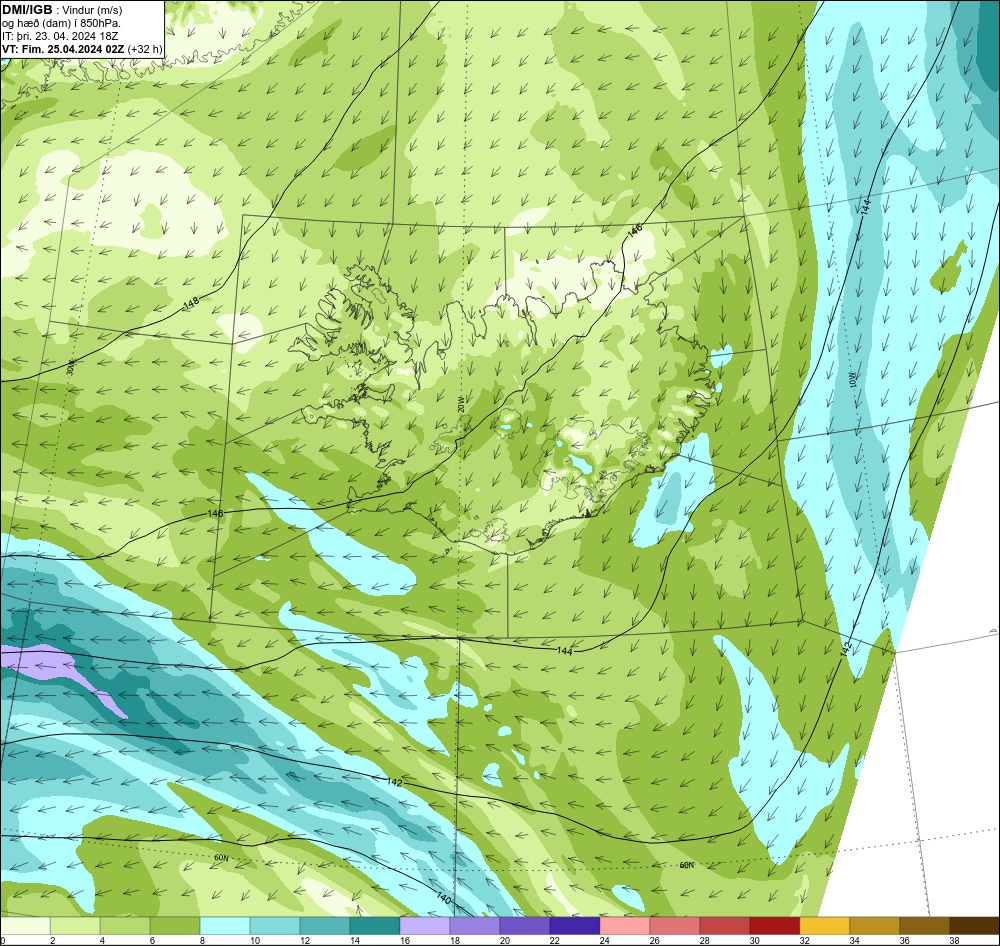Screen dimensions: 1000x946
Task: Select the 32–34 m/s yellow legend swatch
Action: [825, 926]
